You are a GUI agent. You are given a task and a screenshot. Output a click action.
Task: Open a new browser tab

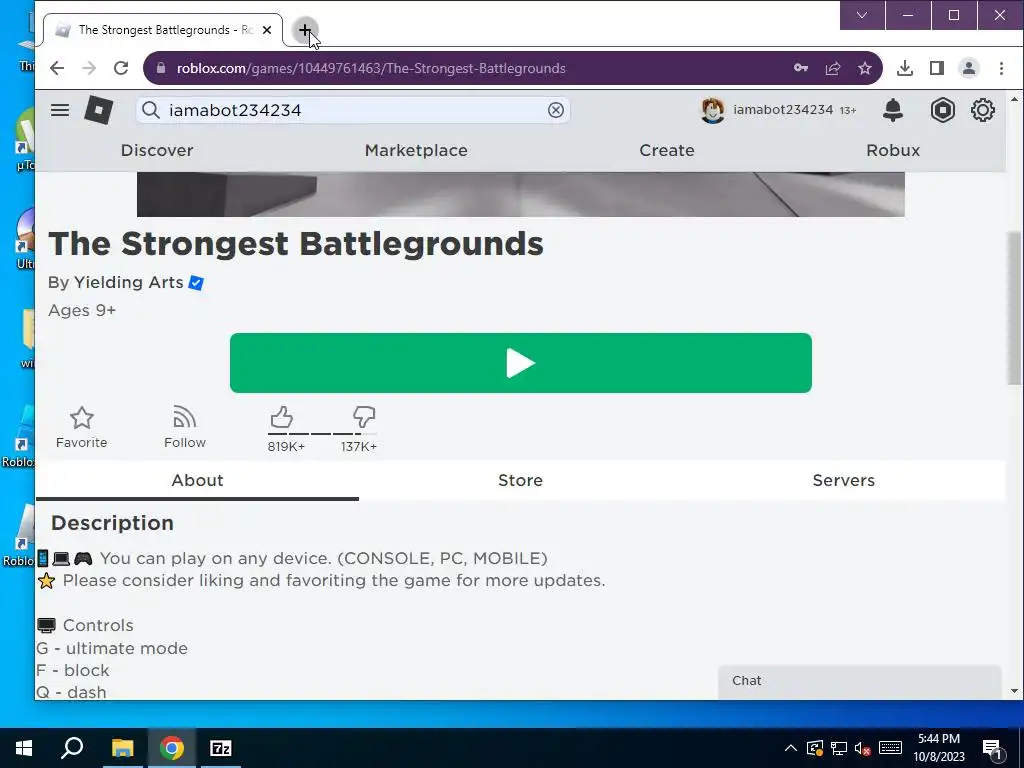(304, 30)
